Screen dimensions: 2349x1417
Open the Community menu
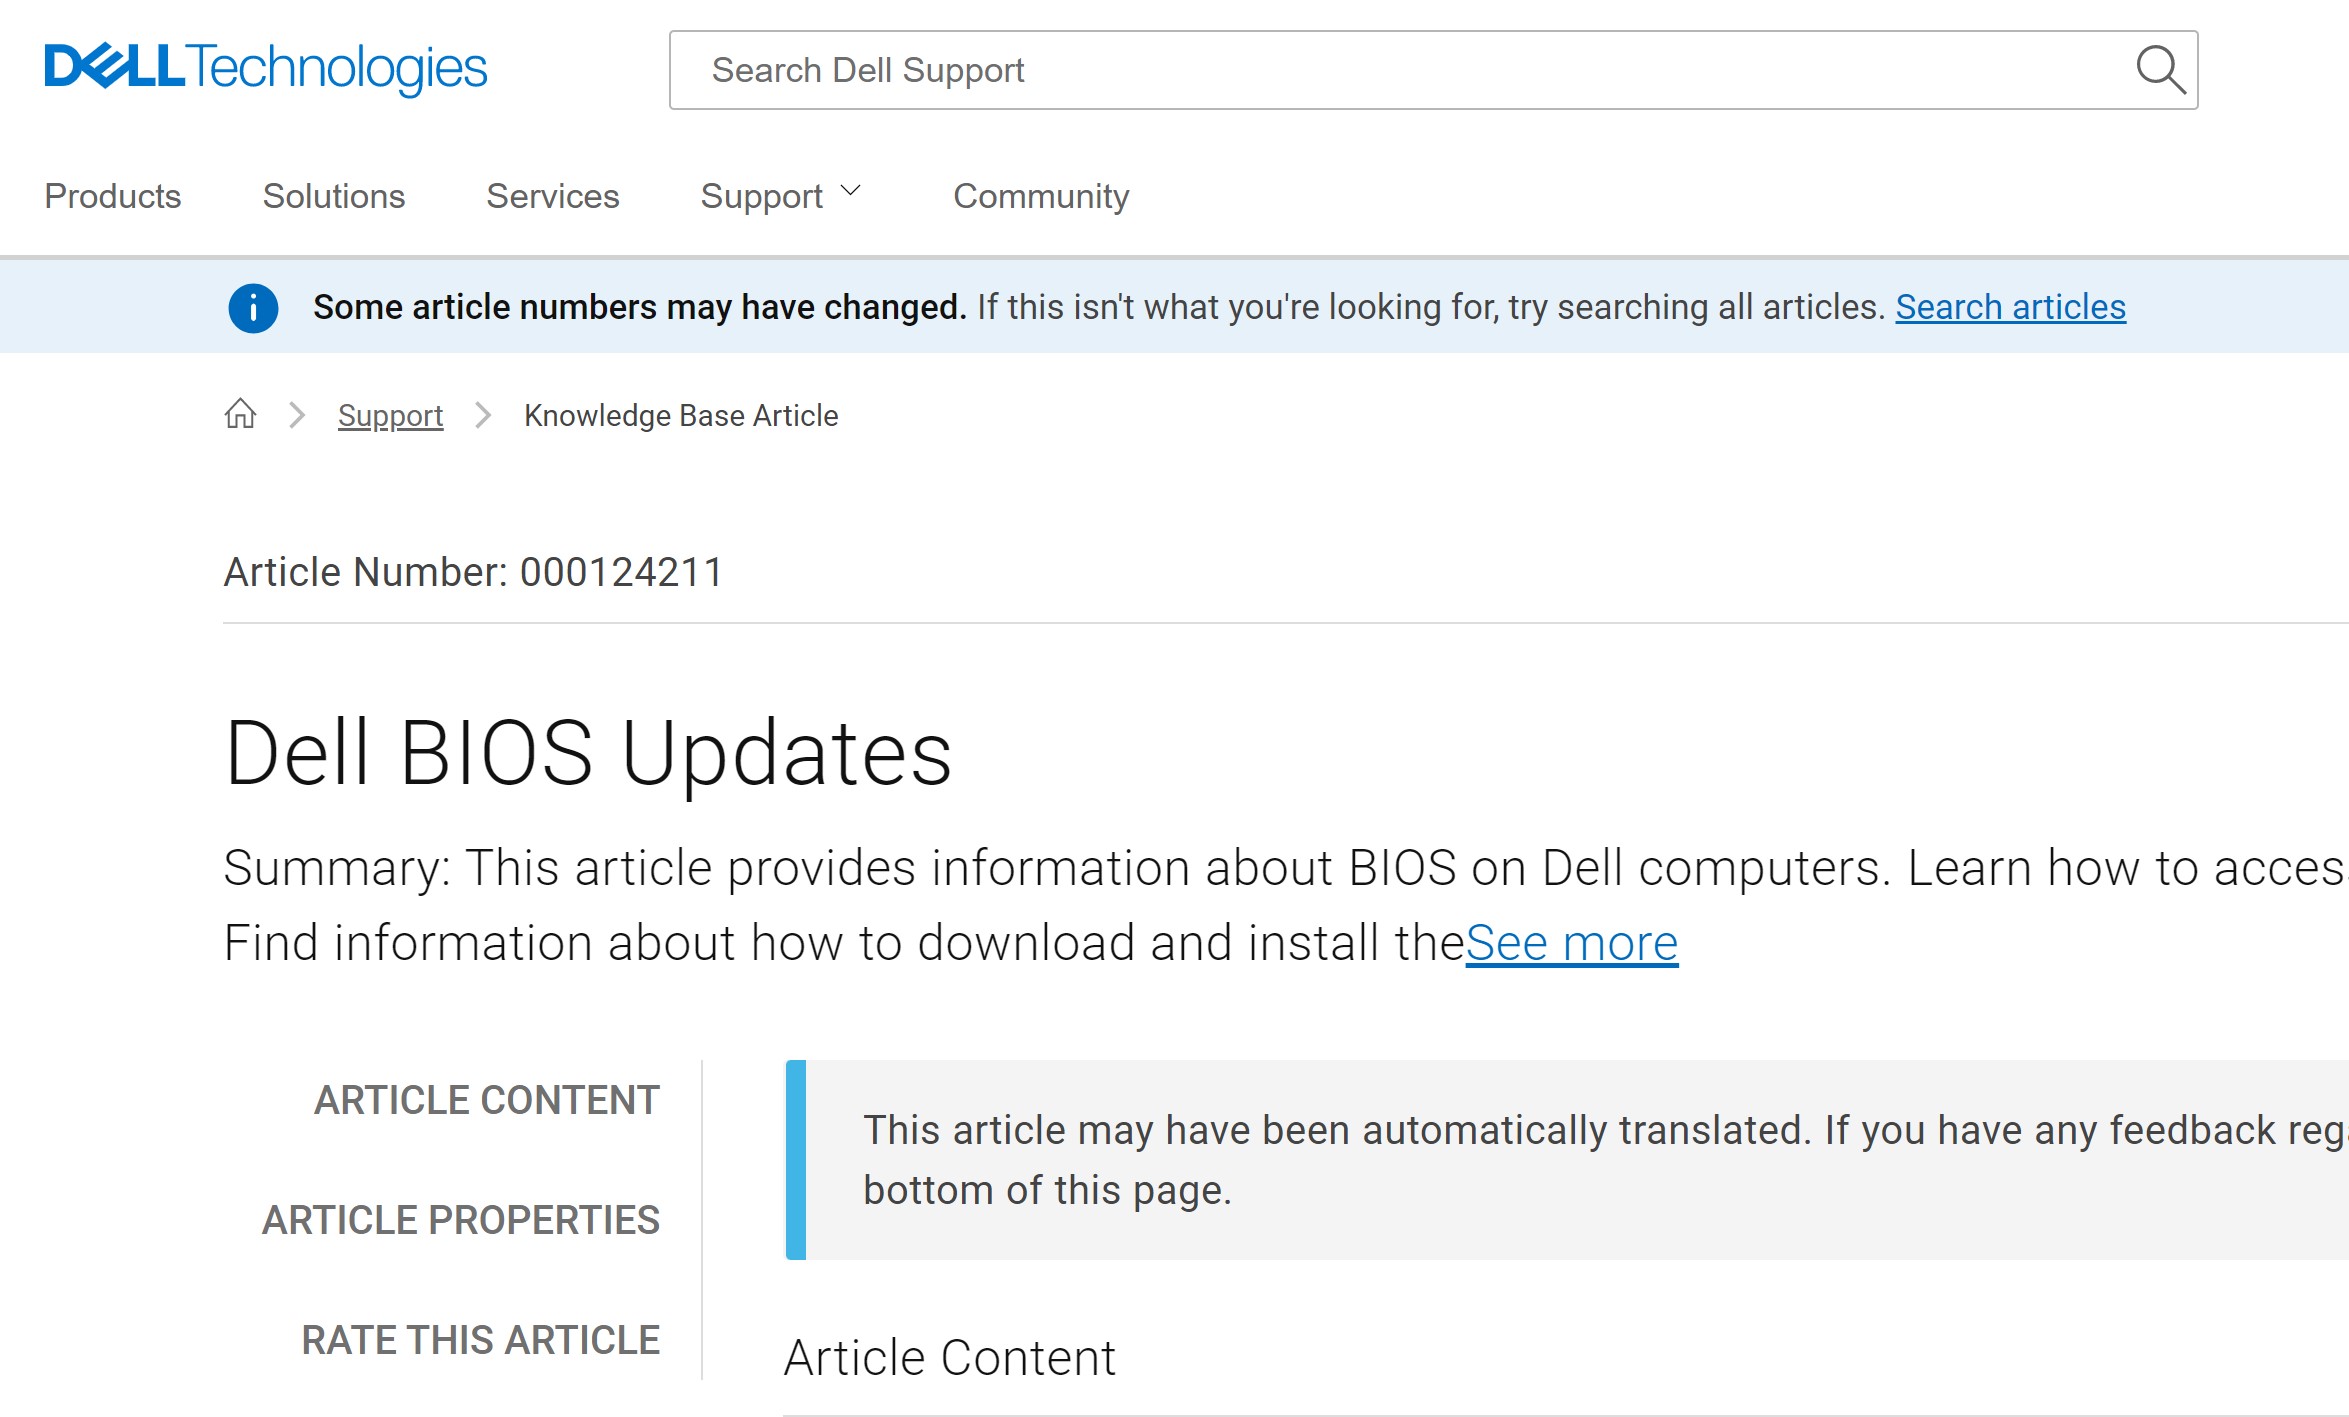pyautogui.click(x=1040, y=196)
